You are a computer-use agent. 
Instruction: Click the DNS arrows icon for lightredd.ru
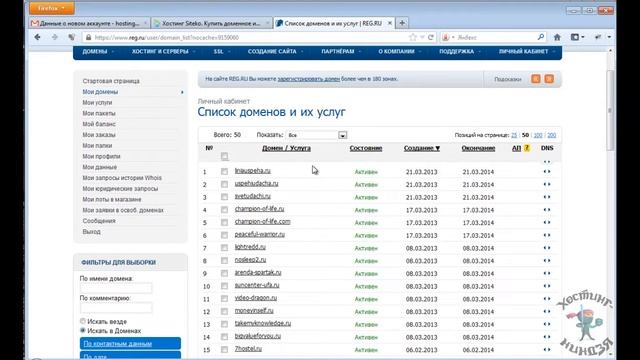[x=547, y=248]
